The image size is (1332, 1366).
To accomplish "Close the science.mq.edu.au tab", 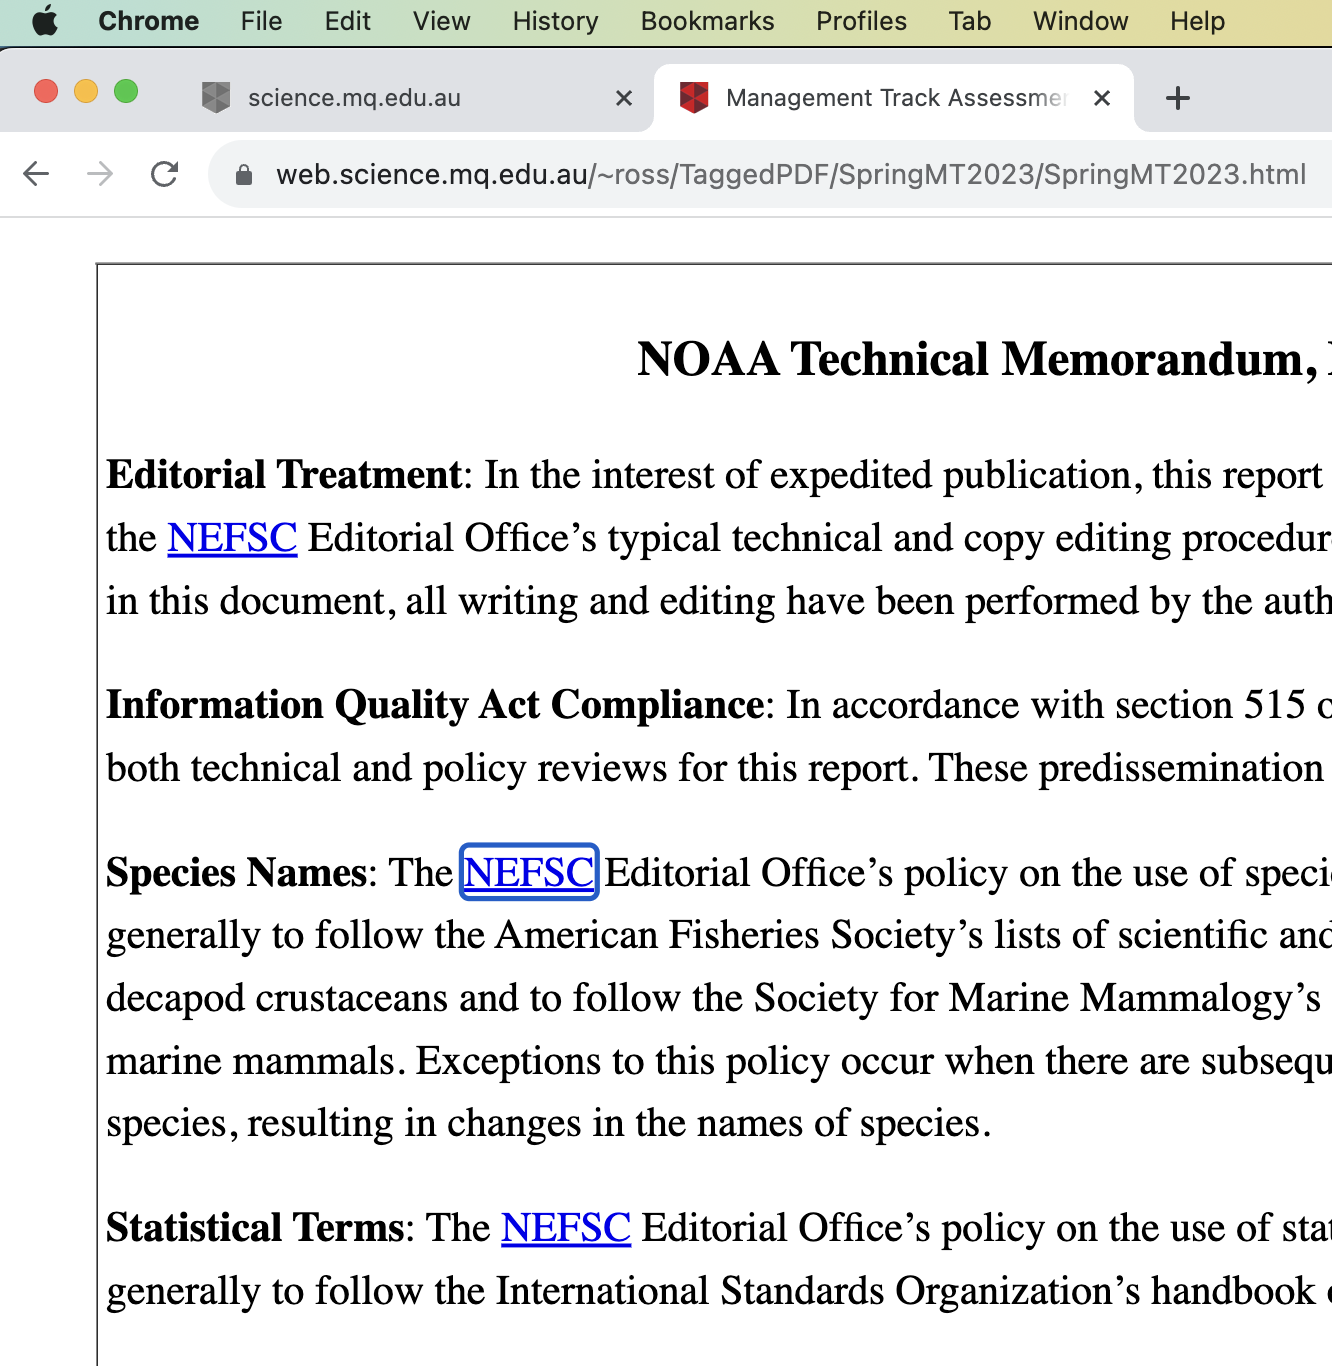I will point(624,98).
